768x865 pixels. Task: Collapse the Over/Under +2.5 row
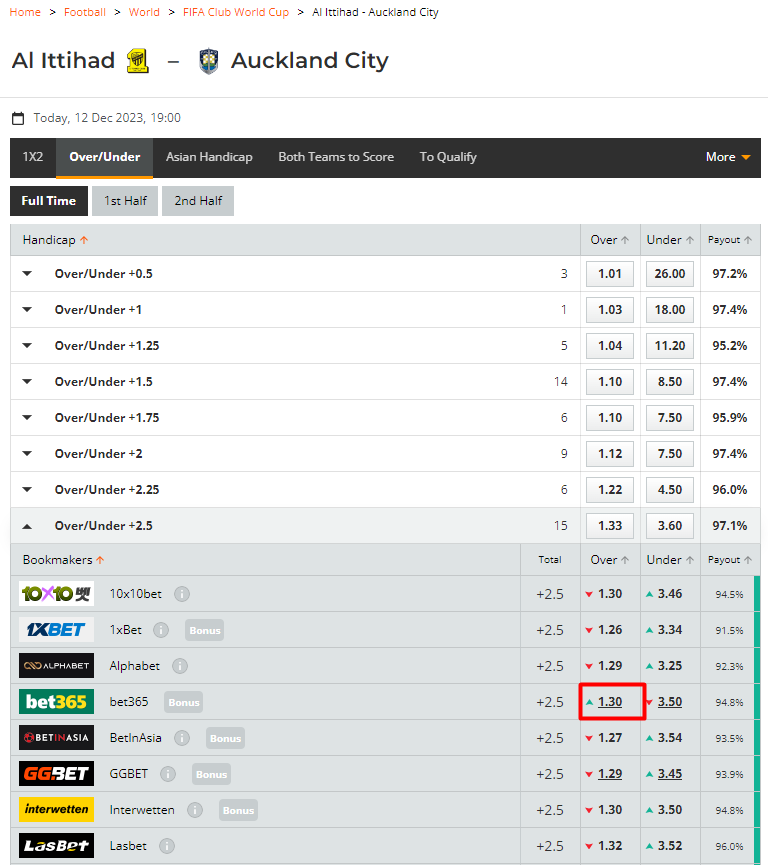click(x=28, y=526)
